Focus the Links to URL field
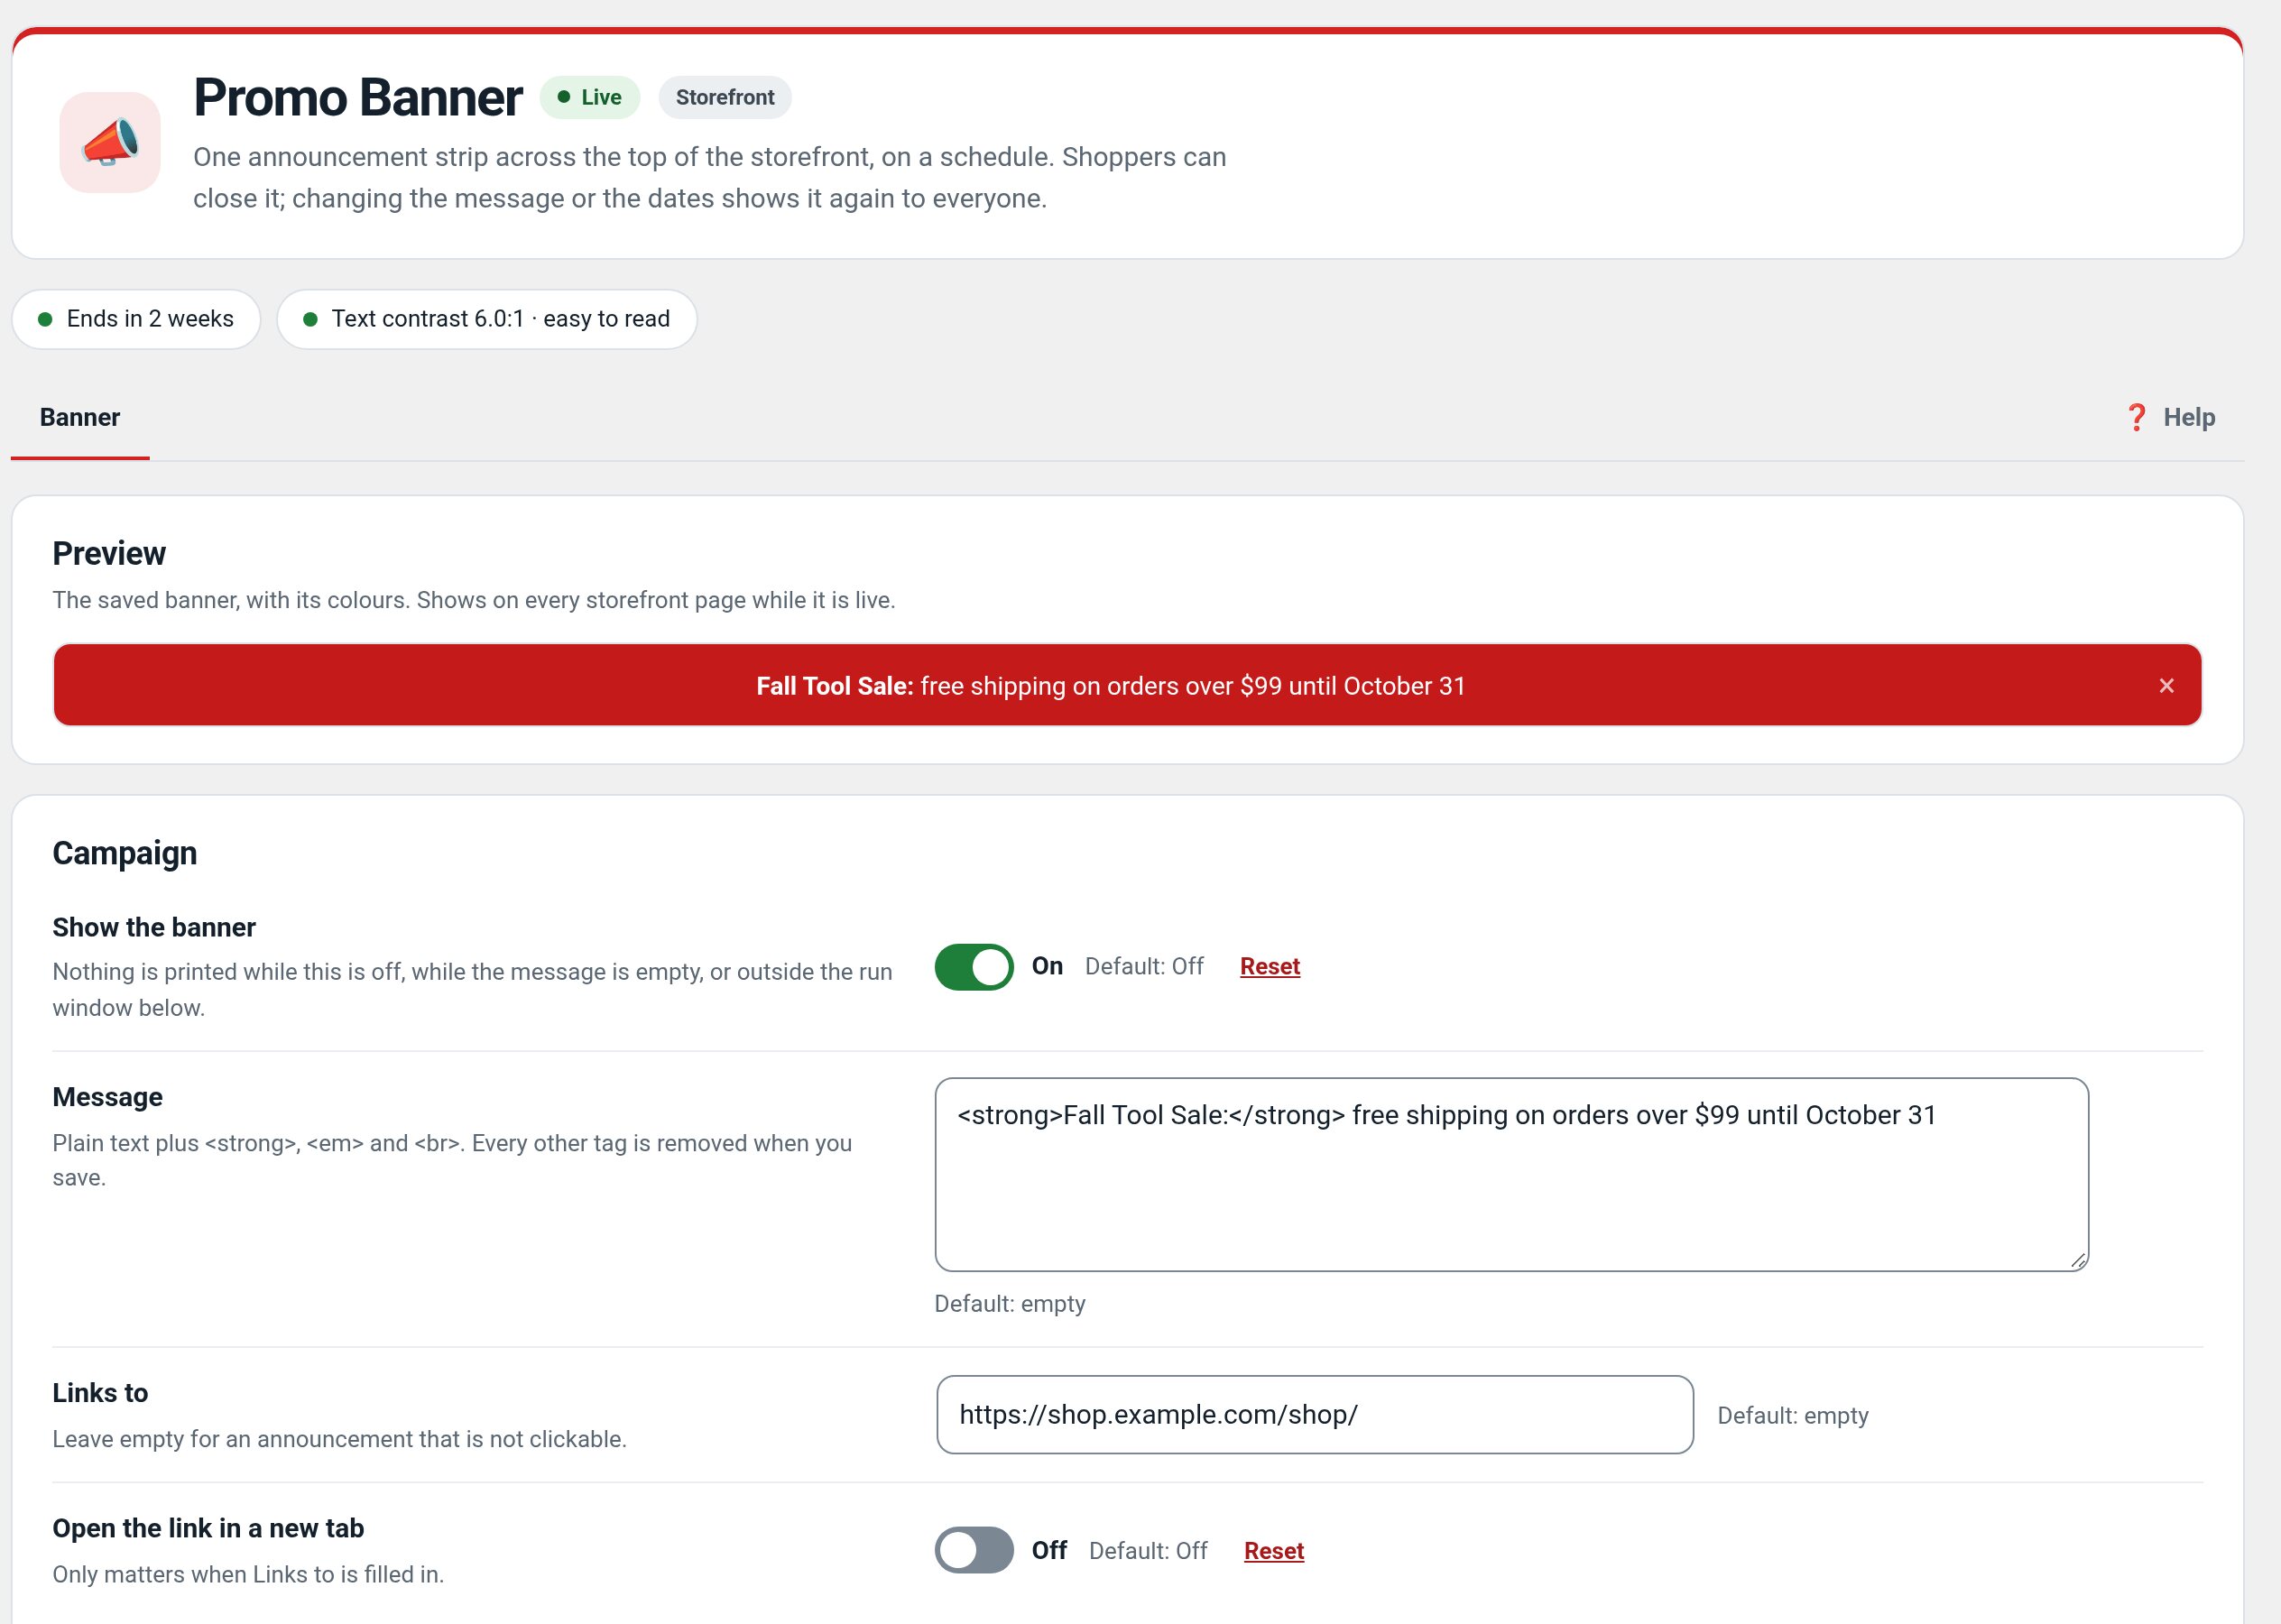 click(x=1314, y=1414)
